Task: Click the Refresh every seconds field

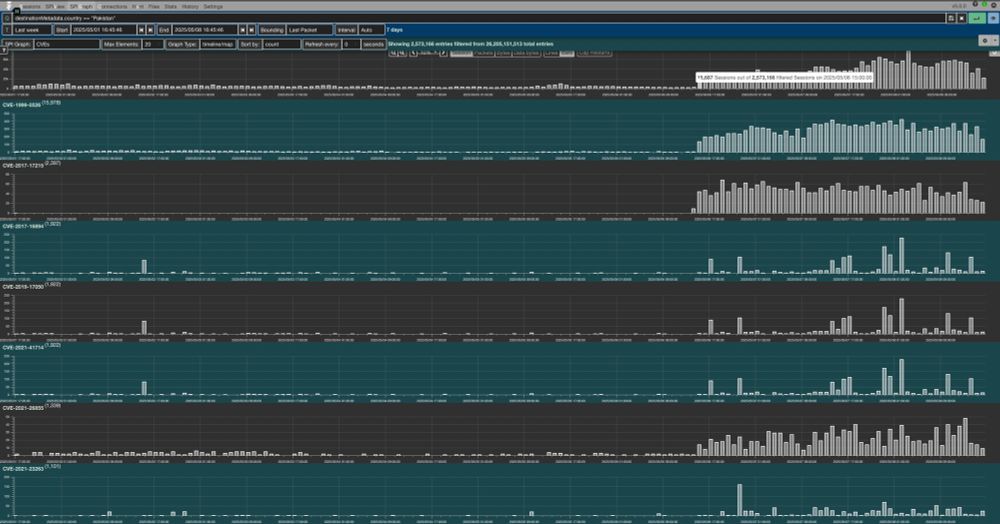Action: [x=351, y=45]
